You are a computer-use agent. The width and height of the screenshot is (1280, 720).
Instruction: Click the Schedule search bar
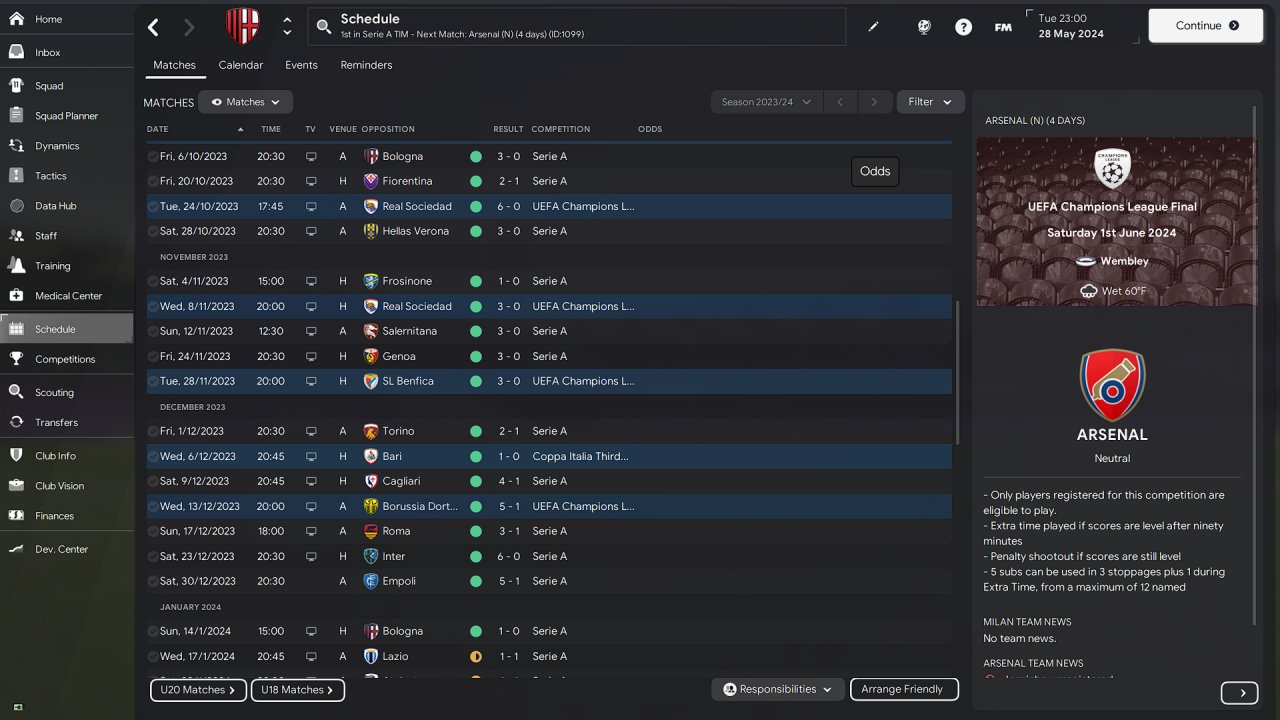[x=576, y=27]
